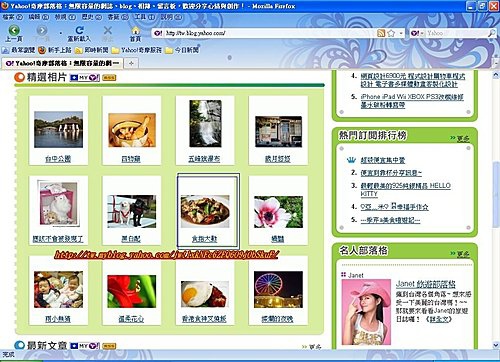Screen dimensions: 500x362
Task: Open the history dropdown next to forward button
Action: (60, 33)
